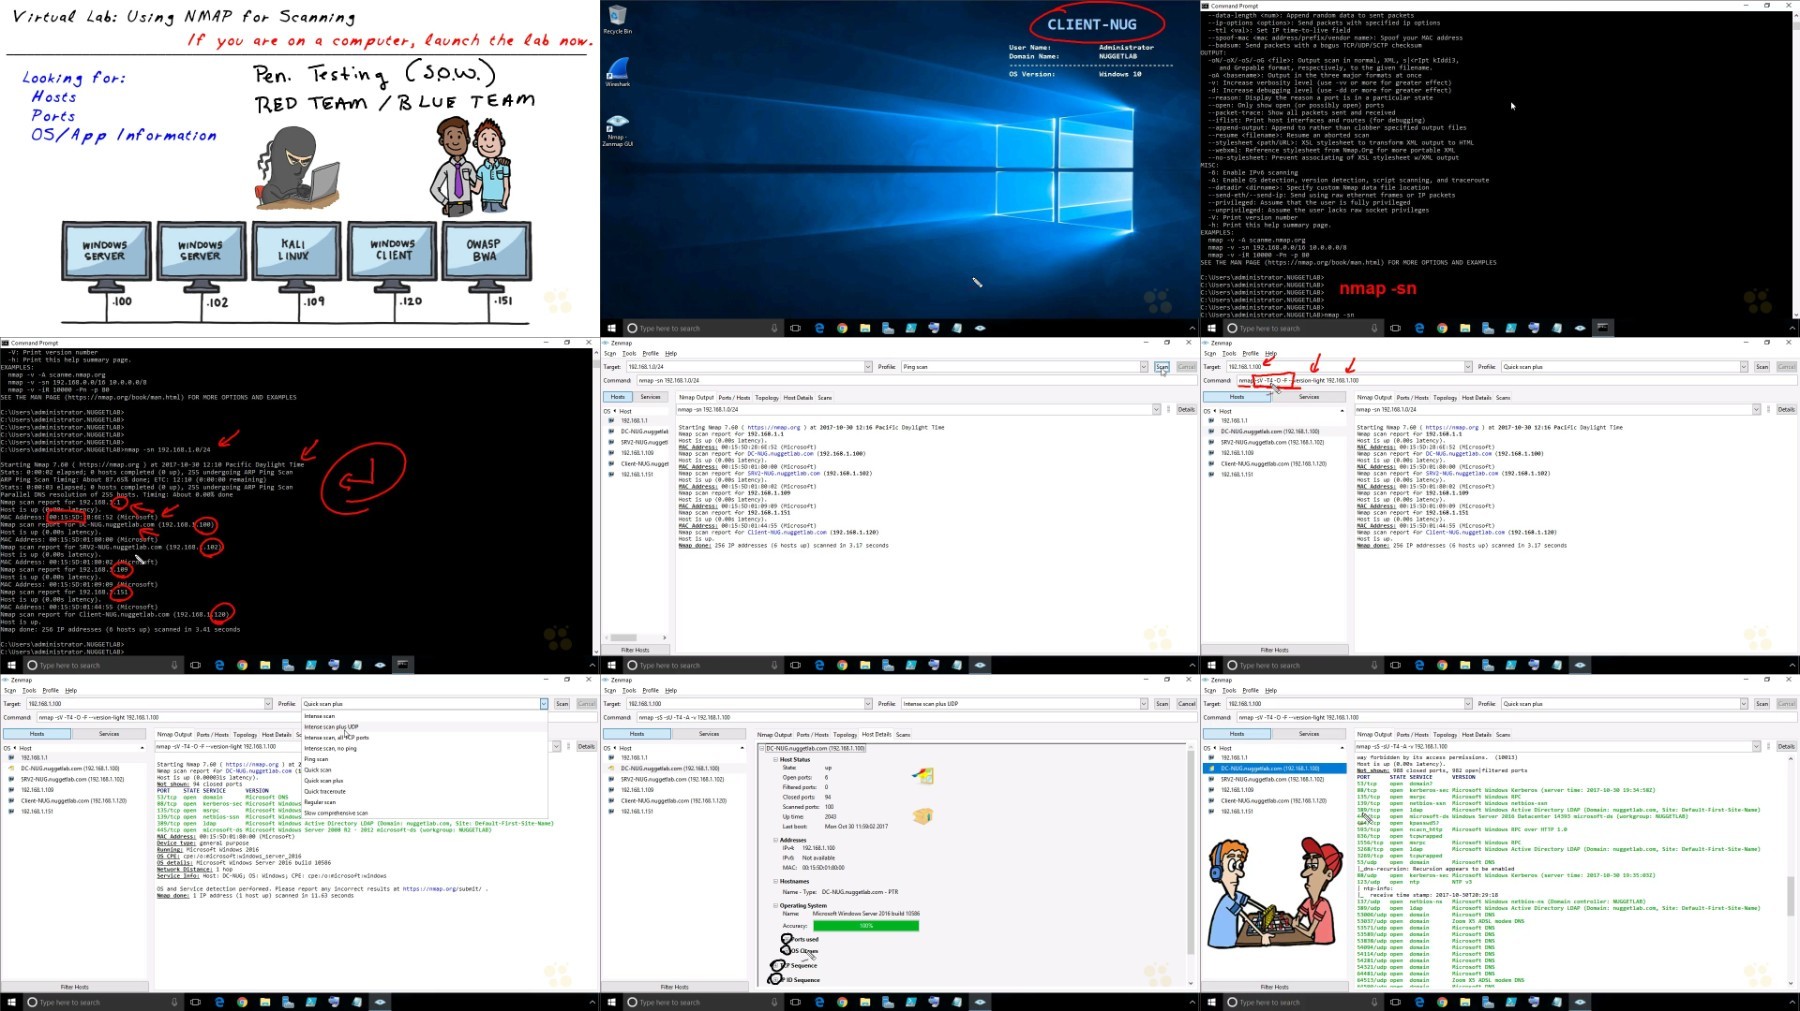Click DC-NUG host icon in Host Details window
1800x1011 pixels.
point(611,768)
